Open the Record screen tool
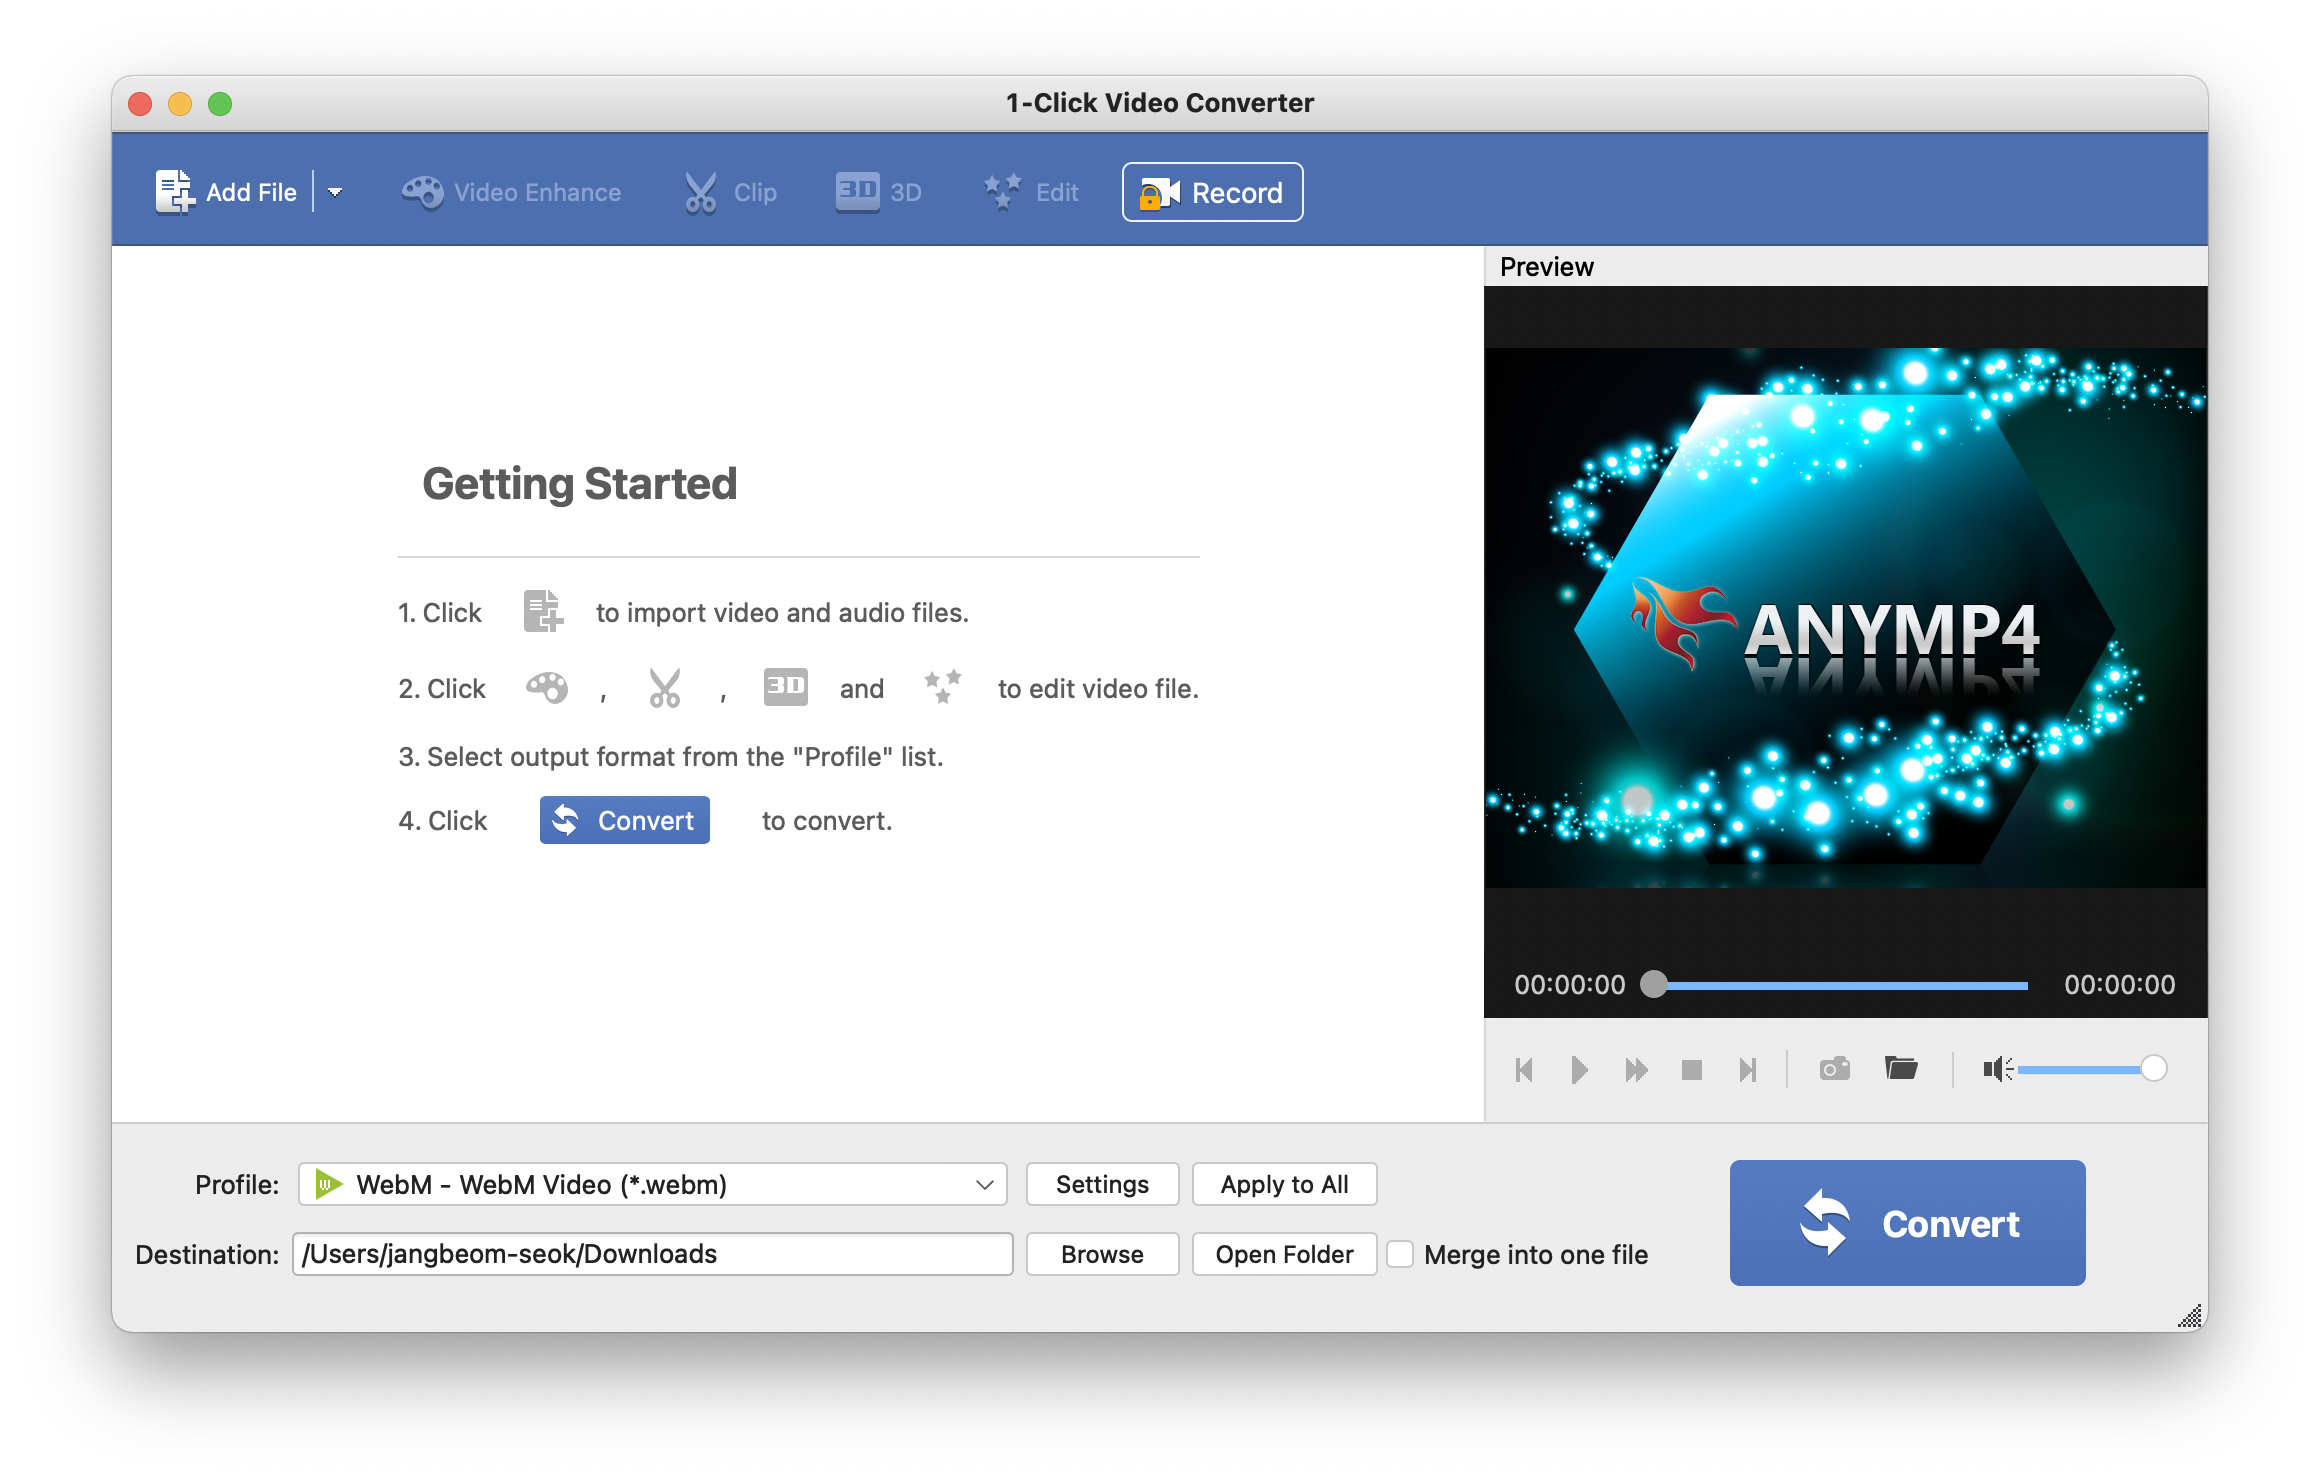Viewport: 2320px width, 1480px height. [1212, 192]
